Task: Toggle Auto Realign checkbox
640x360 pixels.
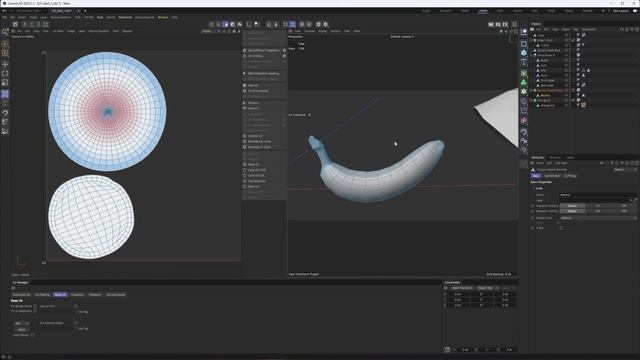Action: pyautogui.click(x=33, y=335)
